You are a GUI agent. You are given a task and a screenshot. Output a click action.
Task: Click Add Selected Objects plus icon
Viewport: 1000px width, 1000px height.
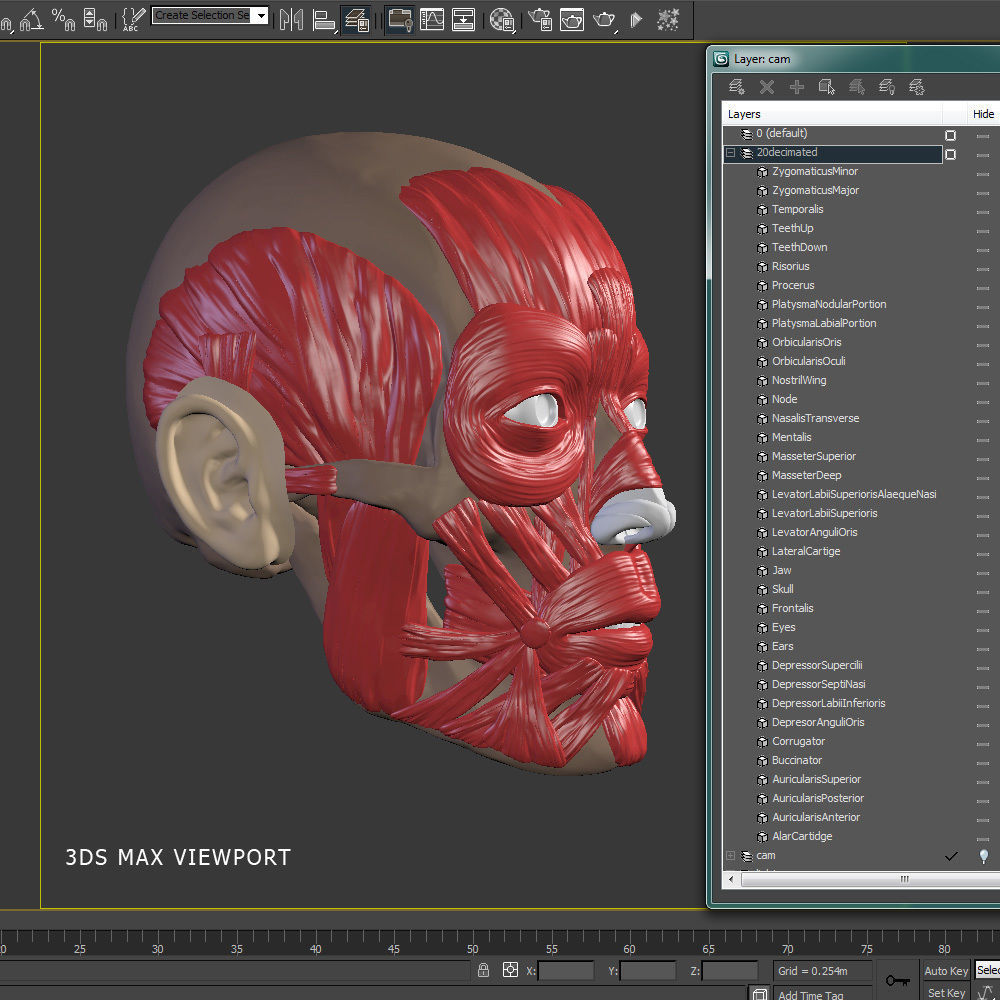[x=797, y=88]
